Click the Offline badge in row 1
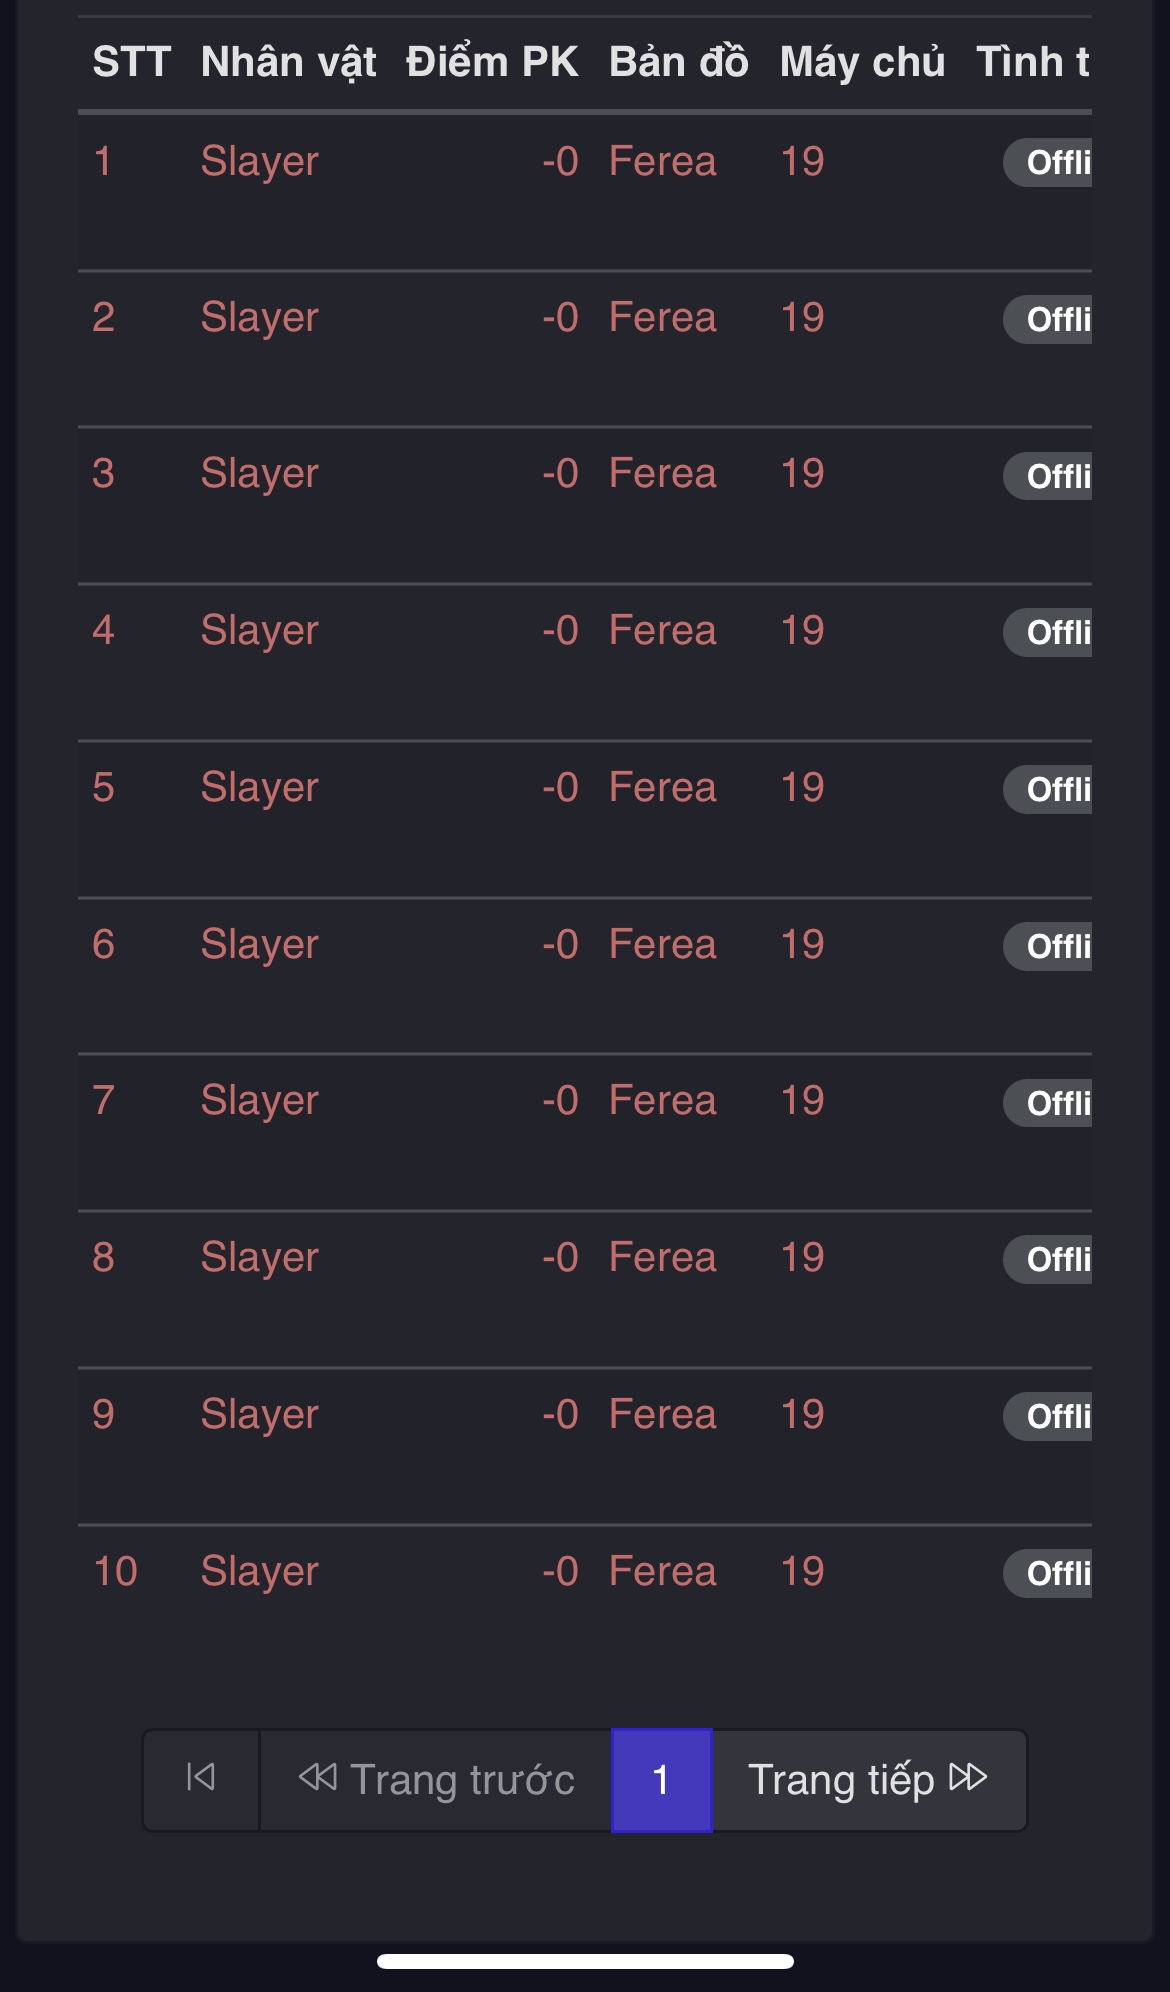 (1050, 163)
